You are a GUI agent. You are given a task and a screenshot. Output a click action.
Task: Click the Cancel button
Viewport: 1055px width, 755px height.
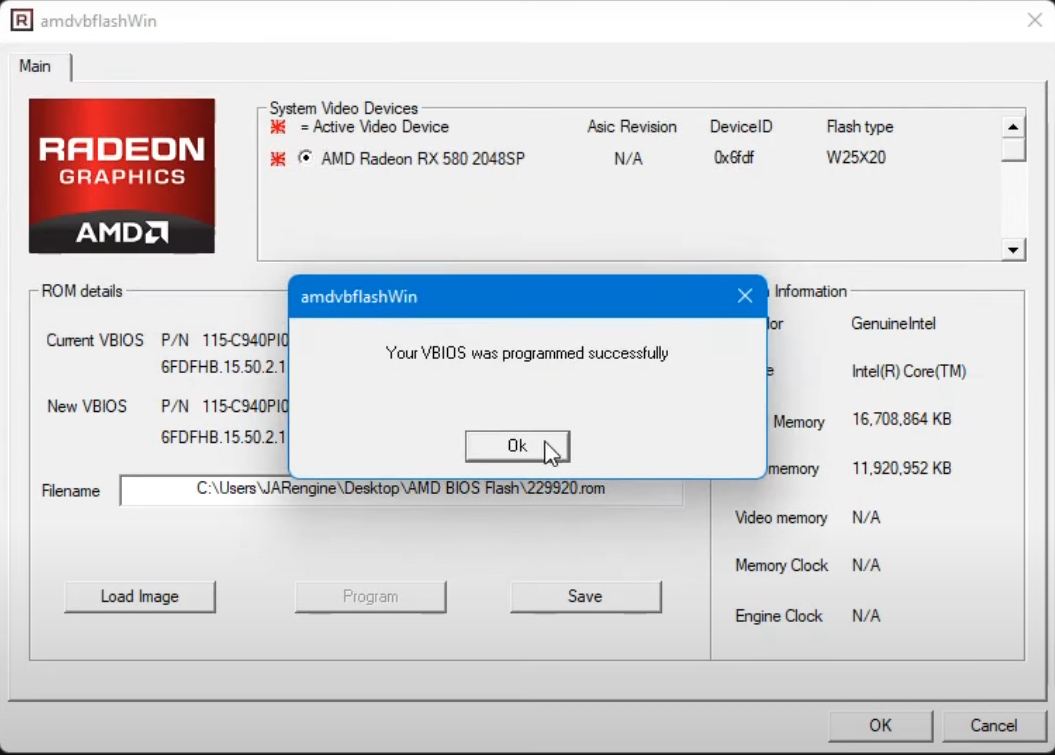[994, 725]
